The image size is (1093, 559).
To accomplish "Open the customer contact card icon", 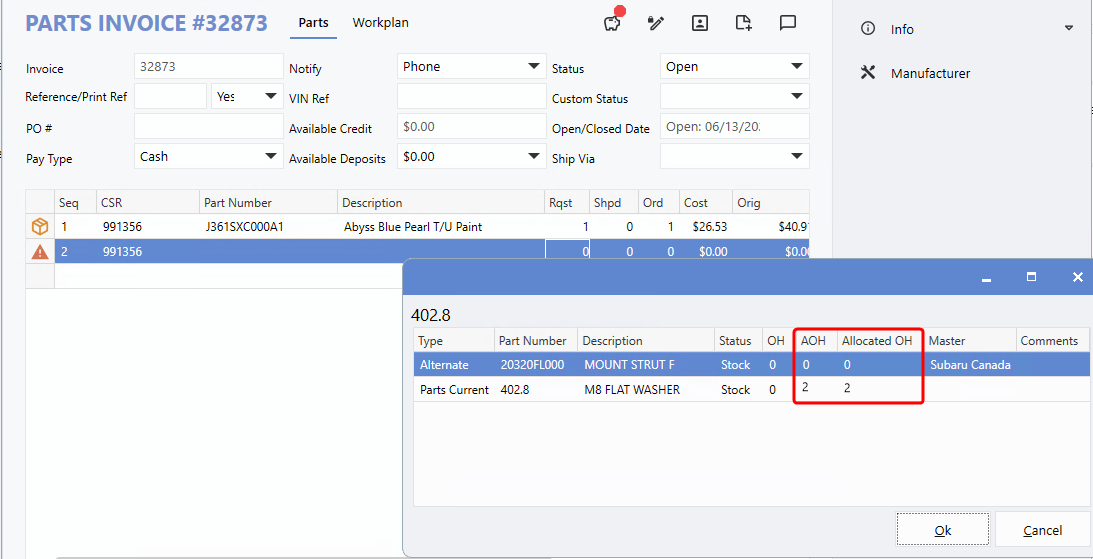I will [700, 23].
